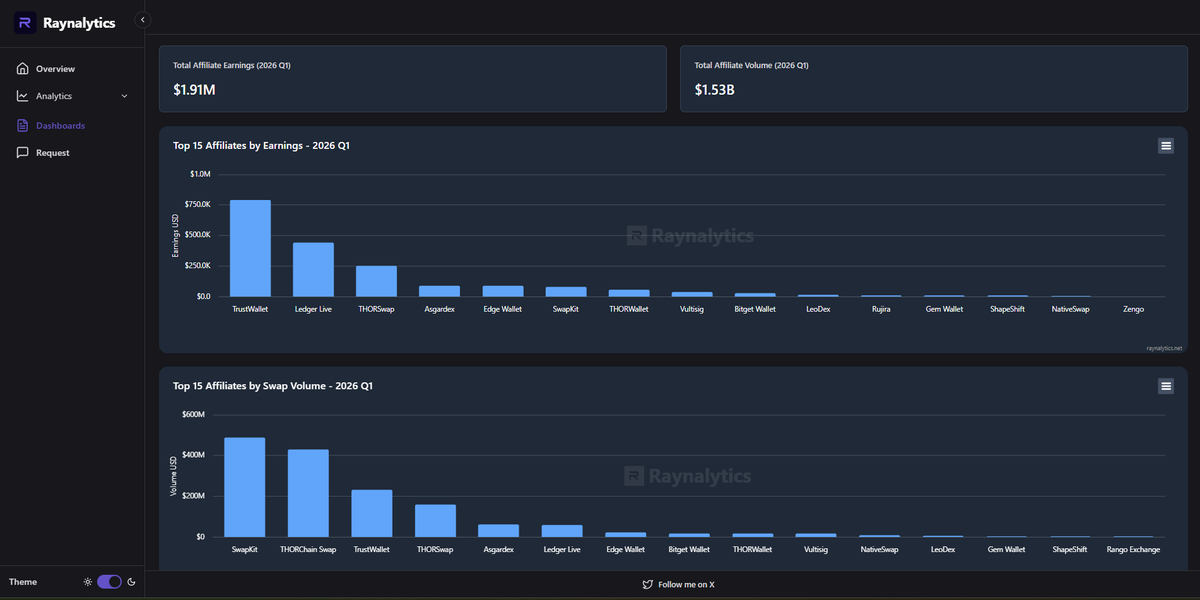Click the THORWallet bar in Earnings chart

click(629, 293)
